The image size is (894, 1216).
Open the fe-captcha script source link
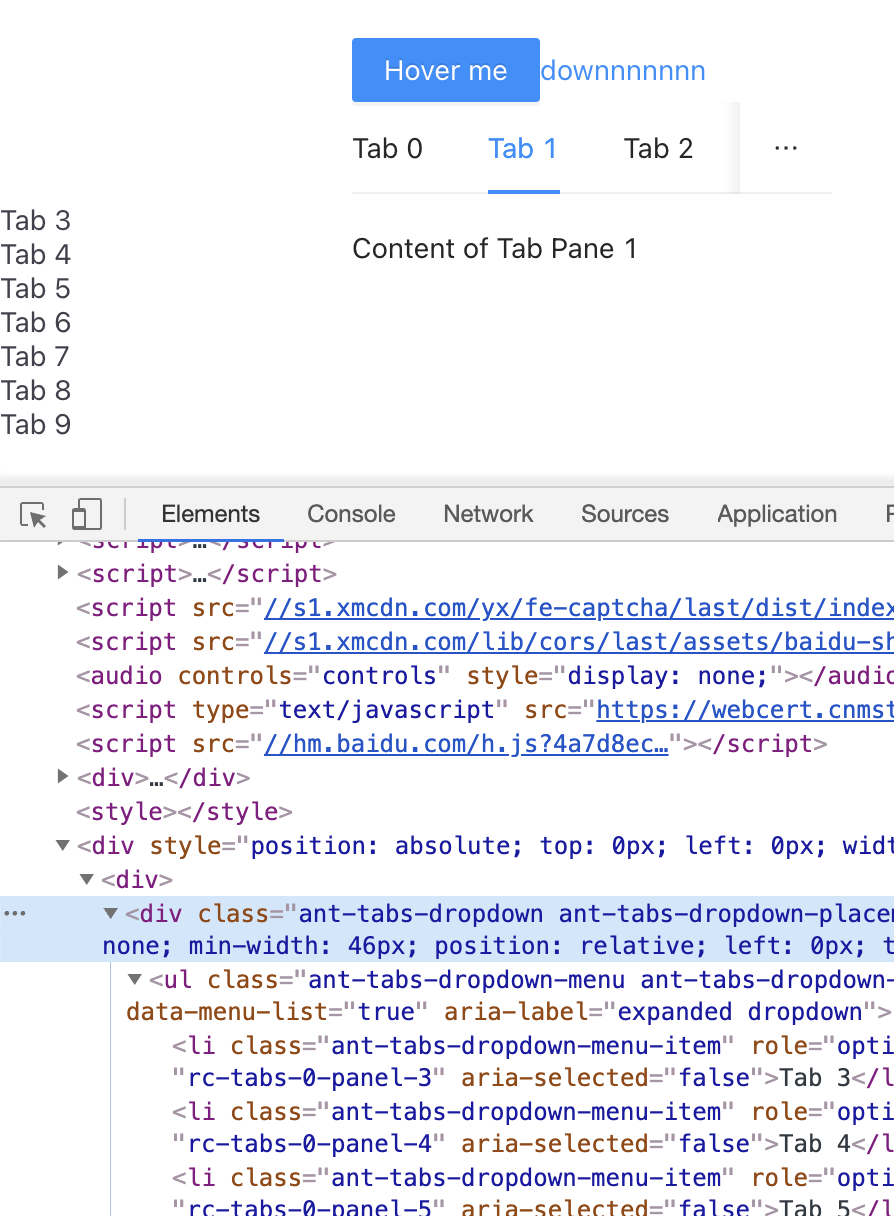tap(578, 607)
